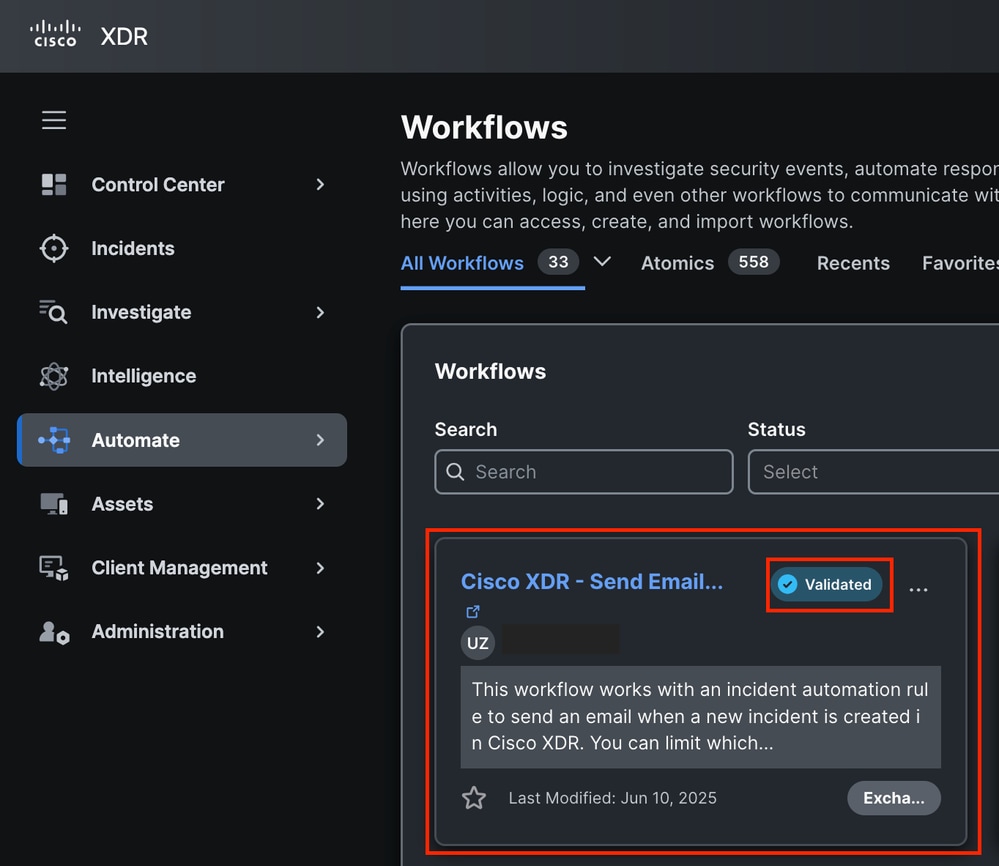Click the Control Center dashboard icon

coord(54,184)
